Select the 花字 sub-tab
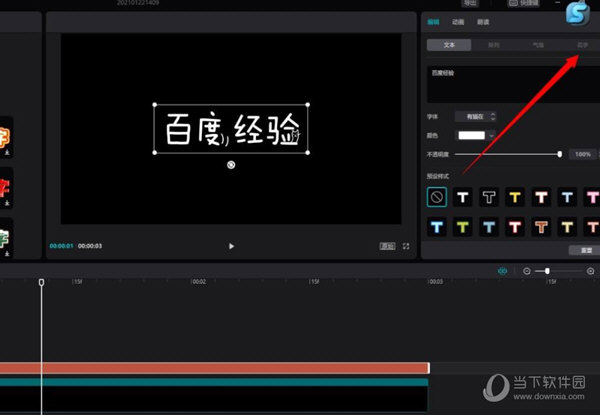 [582, 45]
